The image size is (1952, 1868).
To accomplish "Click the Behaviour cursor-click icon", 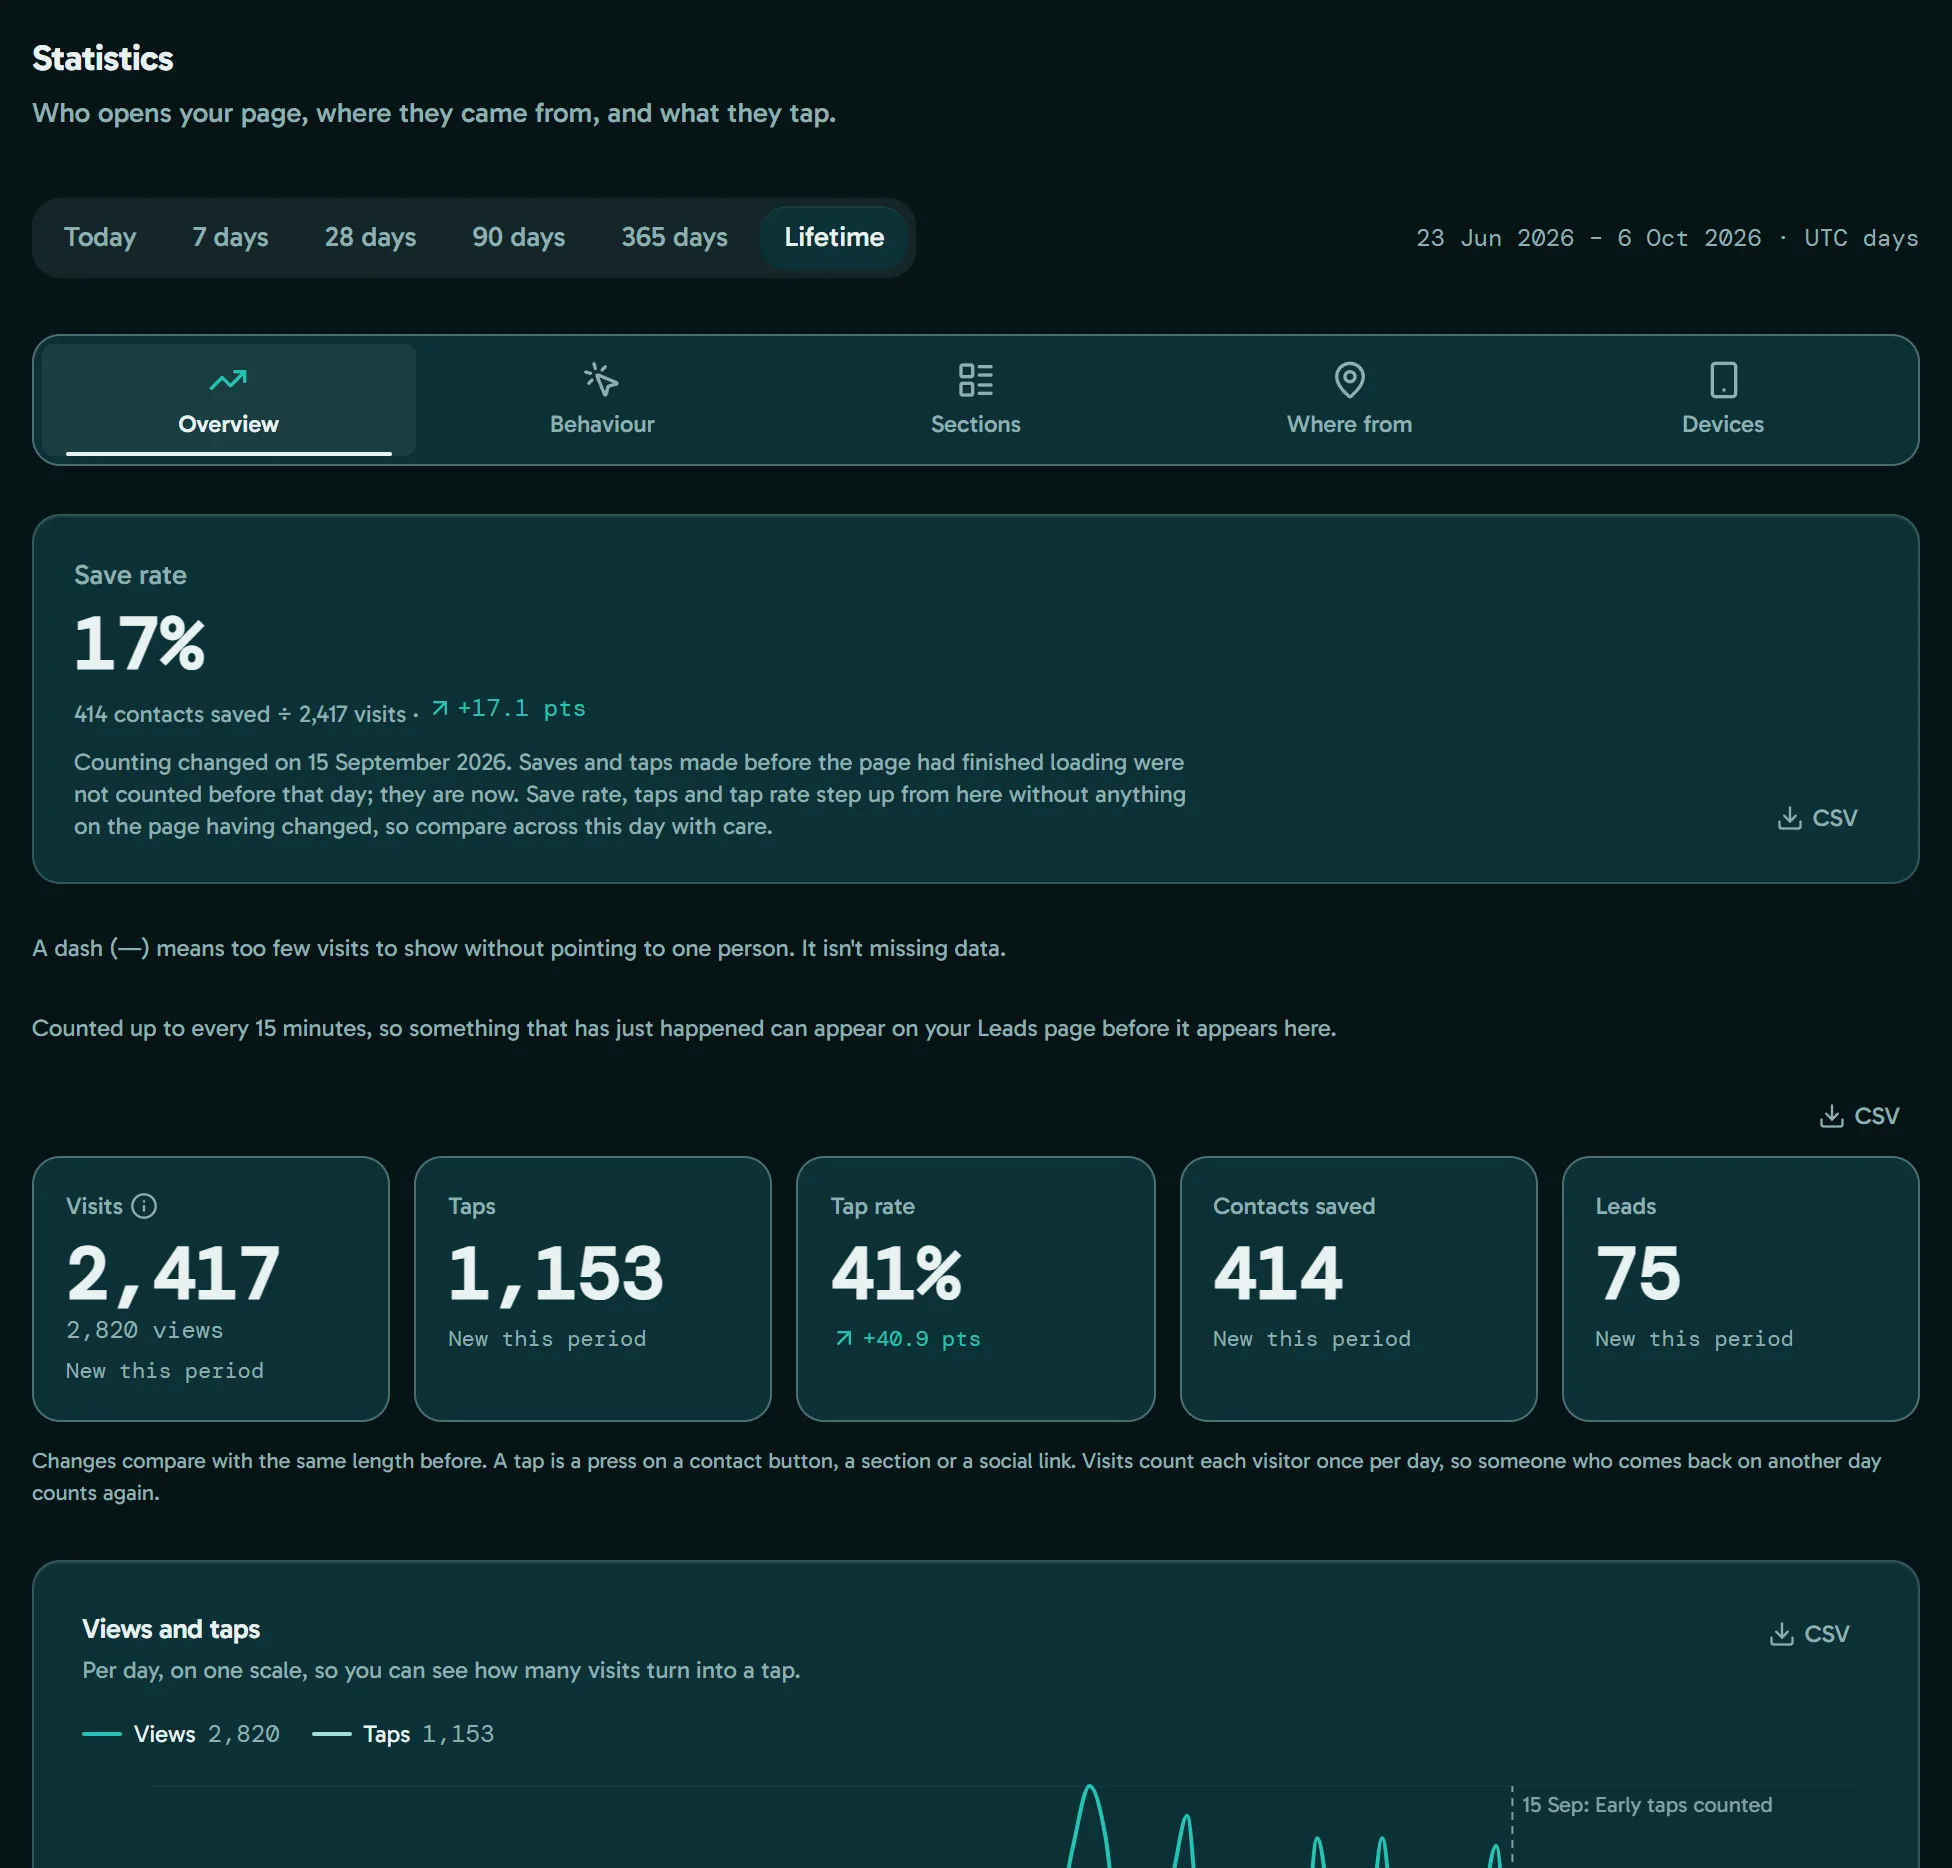I will pyautogui.click(x=602, y=380).
